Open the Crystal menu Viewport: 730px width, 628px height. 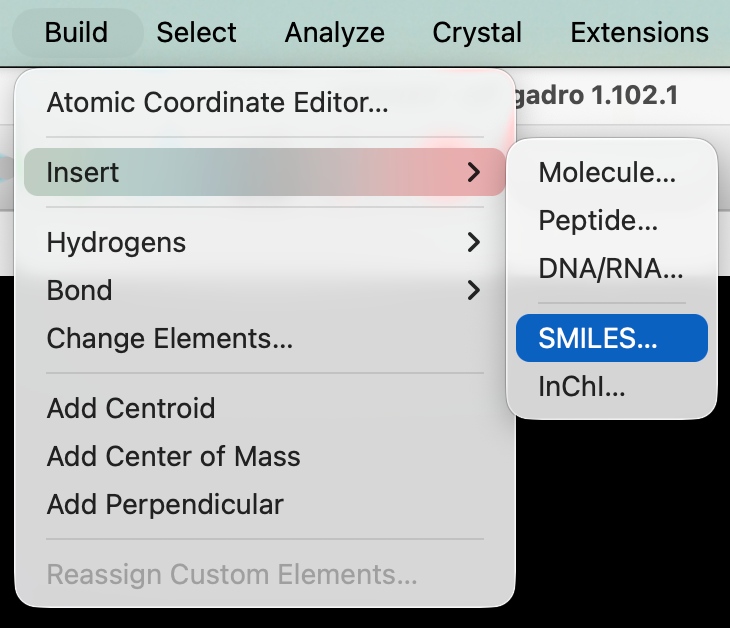click(477, 32)
